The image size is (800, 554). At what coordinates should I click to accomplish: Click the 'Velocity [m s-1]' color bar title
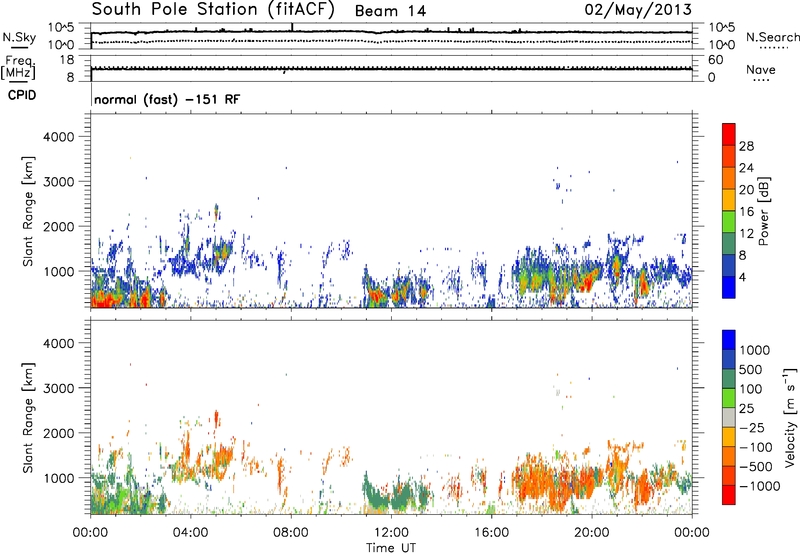(x=790, y=417)
